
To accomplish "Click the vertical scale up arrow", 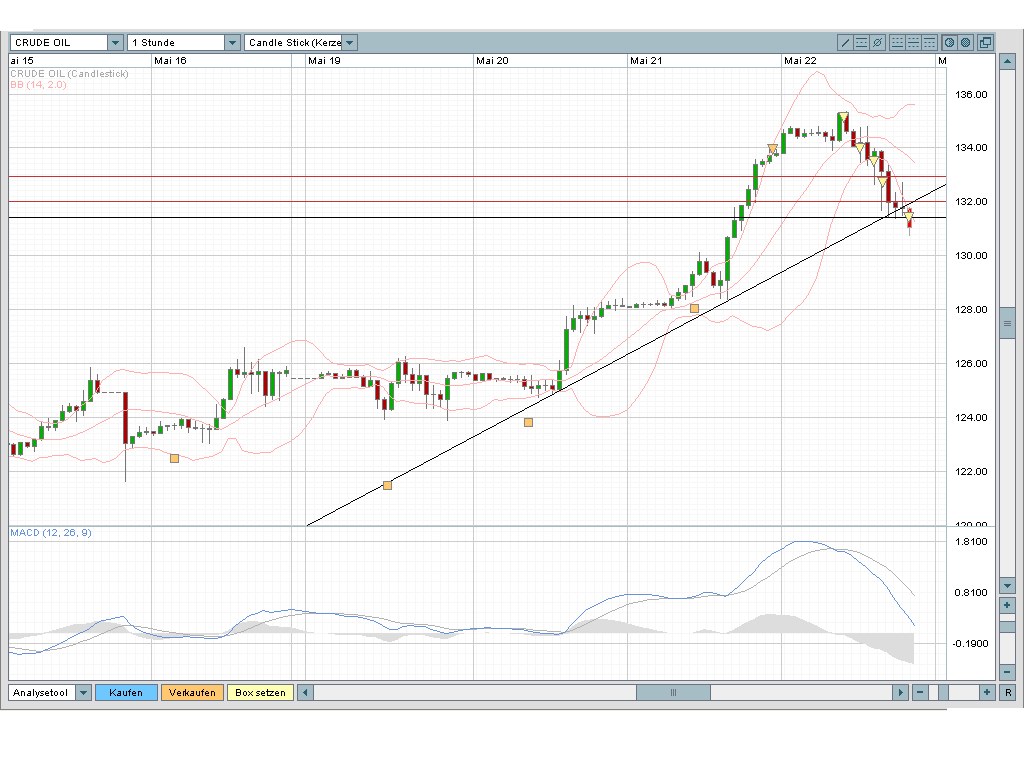I will tap(1007, 62).
